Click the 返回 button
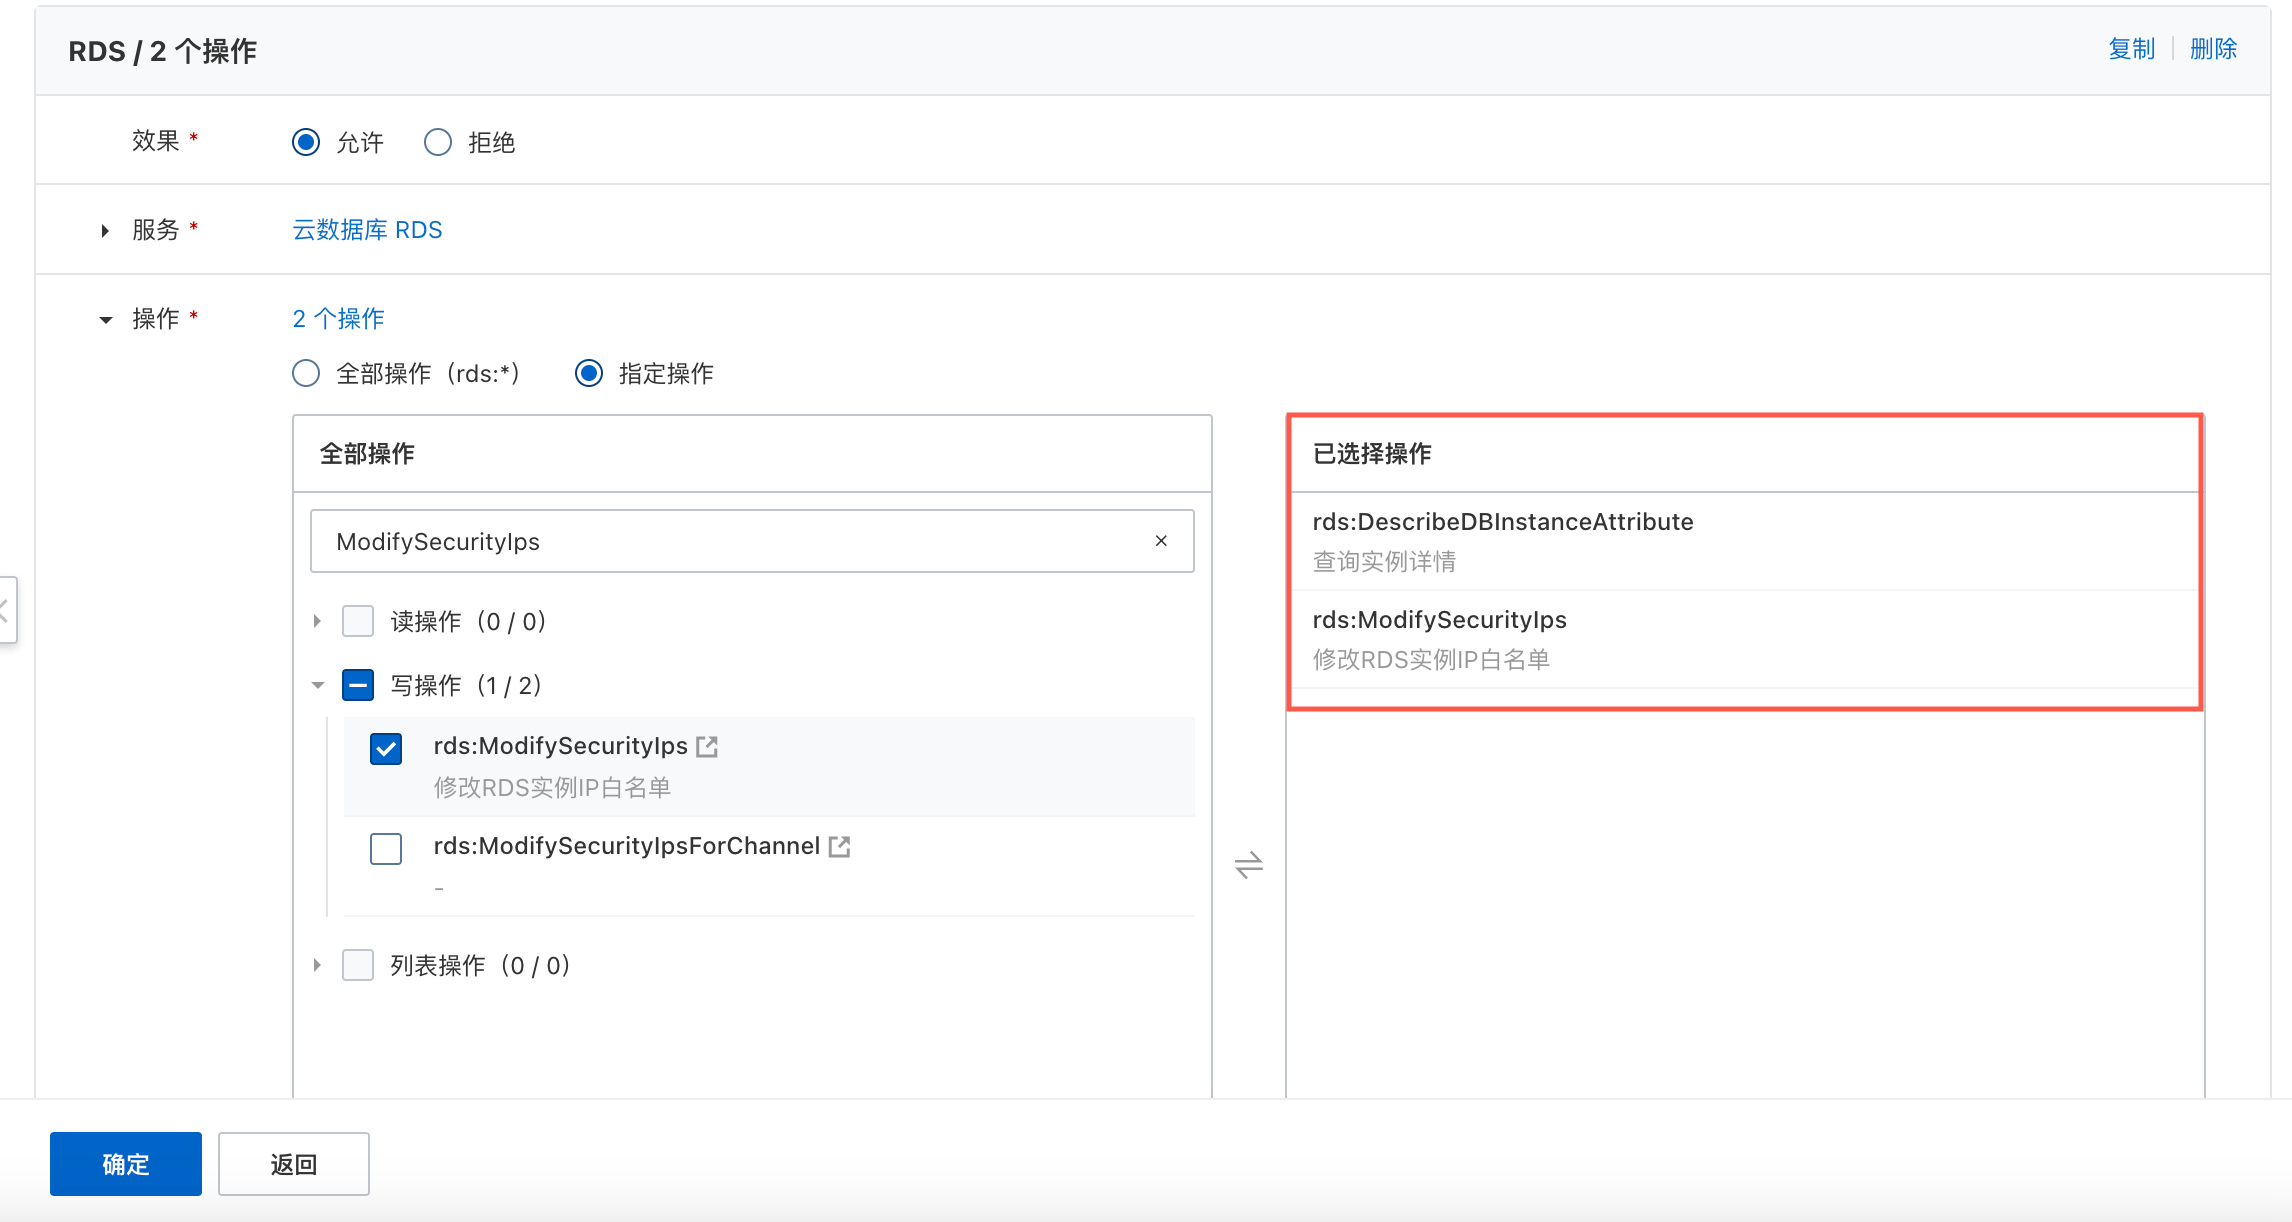The width and height of the screenshot is (2292, 1222). pos(294,1164)
